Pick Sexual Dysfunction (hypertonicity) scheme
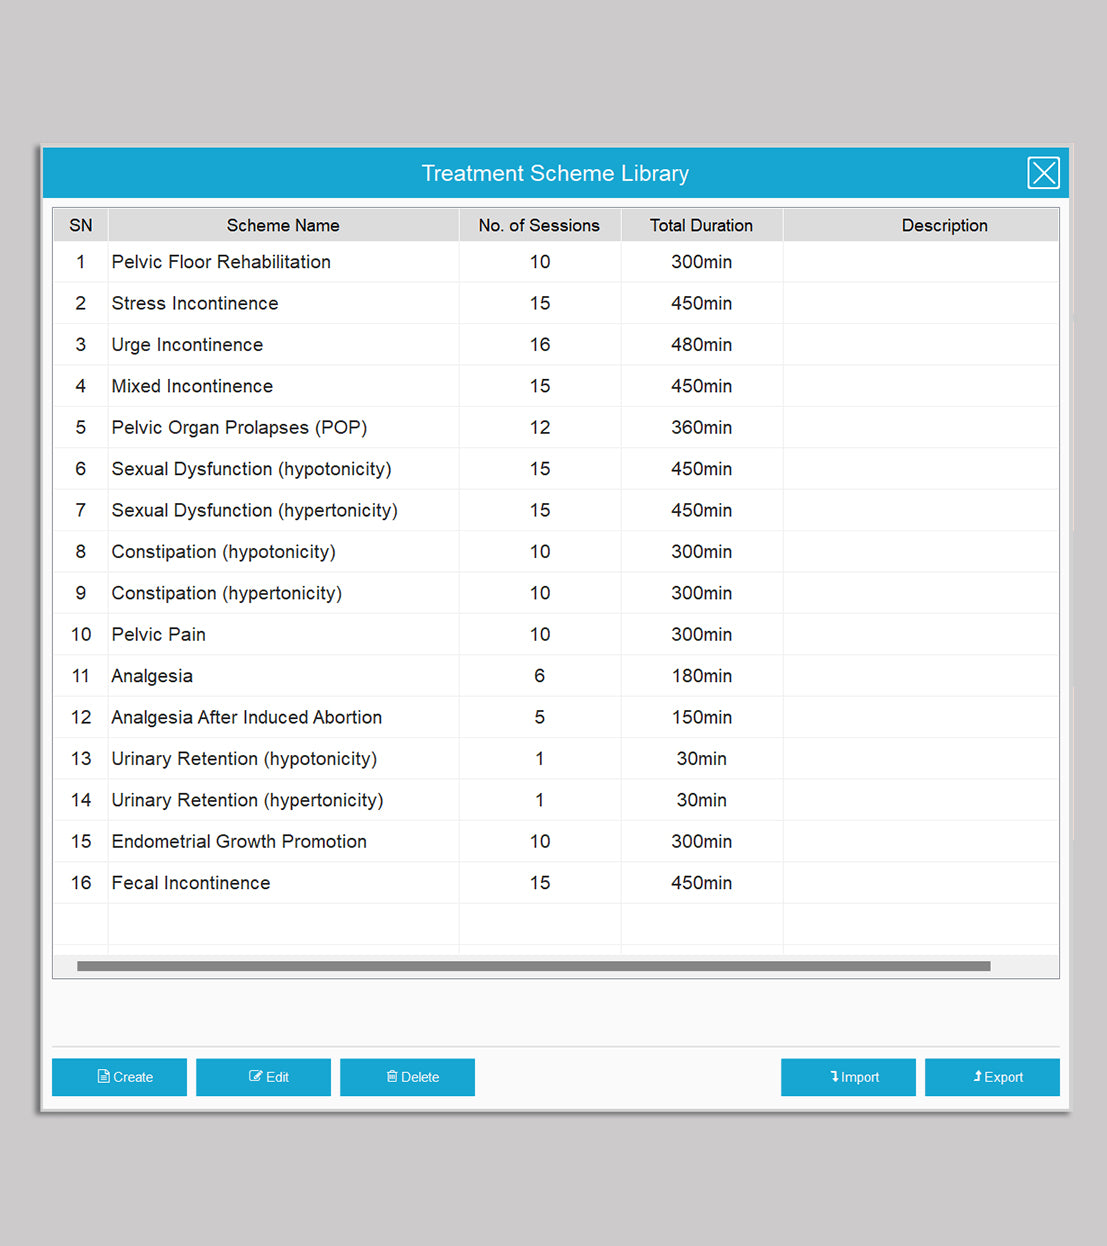This screenshot has height=1246, width=1107. click(254, 510)
